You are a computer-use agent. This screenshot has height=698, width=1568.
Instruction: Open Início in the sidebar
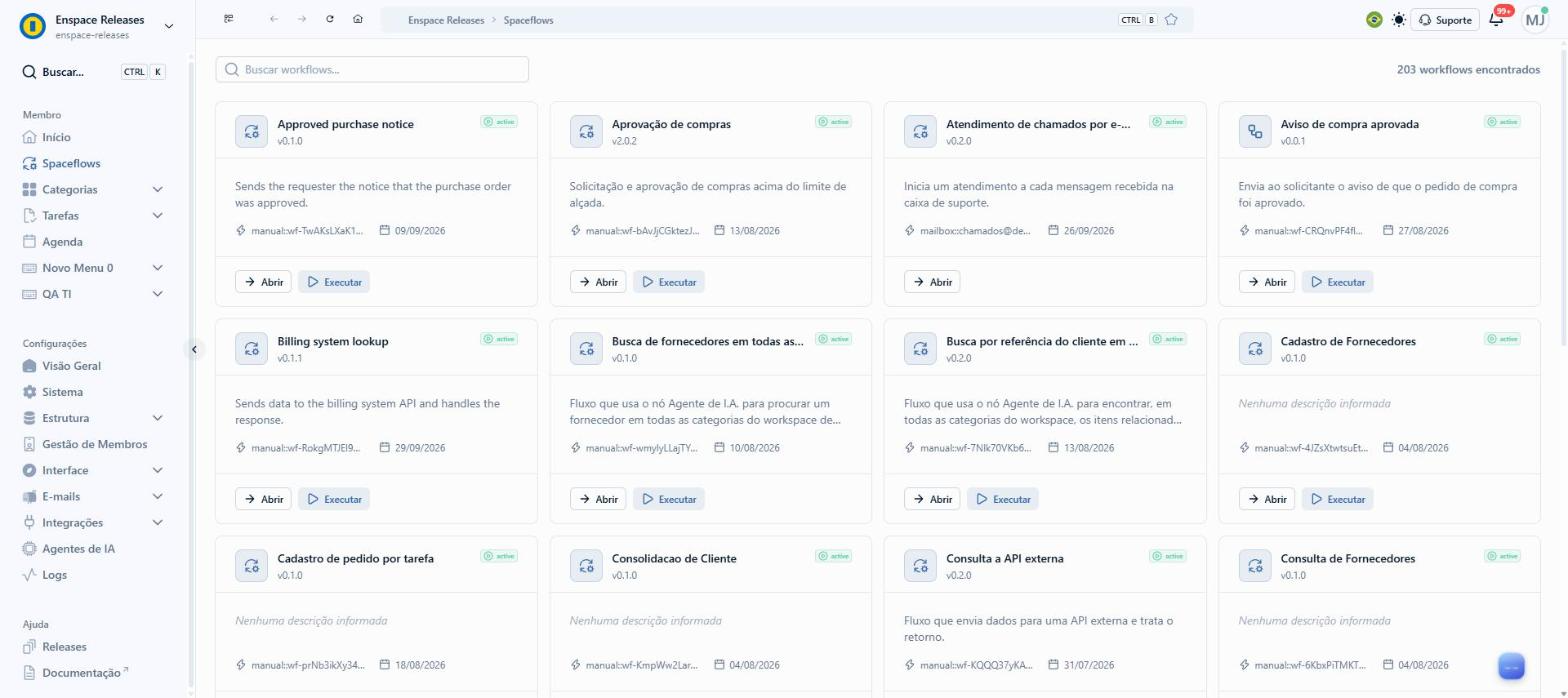click(56, 137)
